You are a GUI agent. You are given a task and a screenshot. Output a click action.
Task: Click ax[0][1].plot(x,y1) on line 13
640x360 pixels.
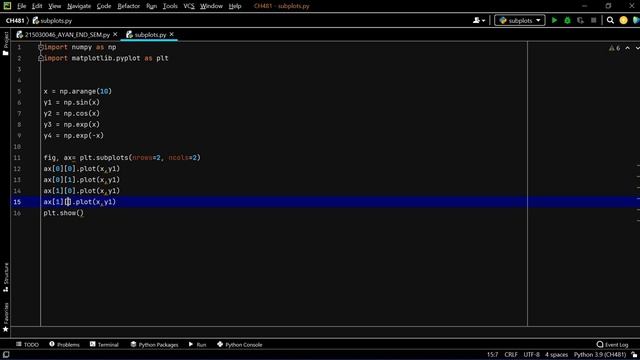(82, 180)
